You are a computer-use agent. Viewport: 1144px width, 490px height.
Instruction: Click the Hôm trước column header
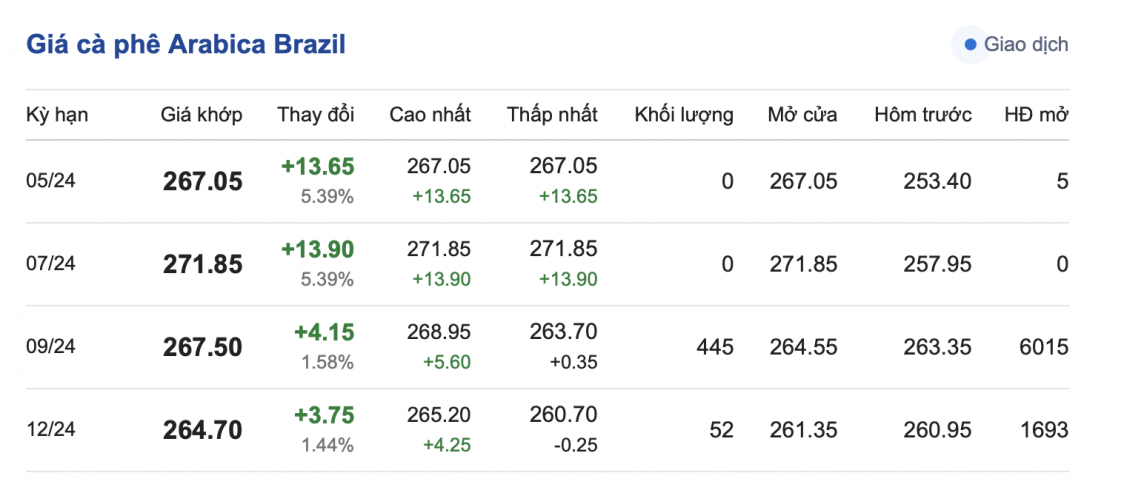click(x=922, y=115)
